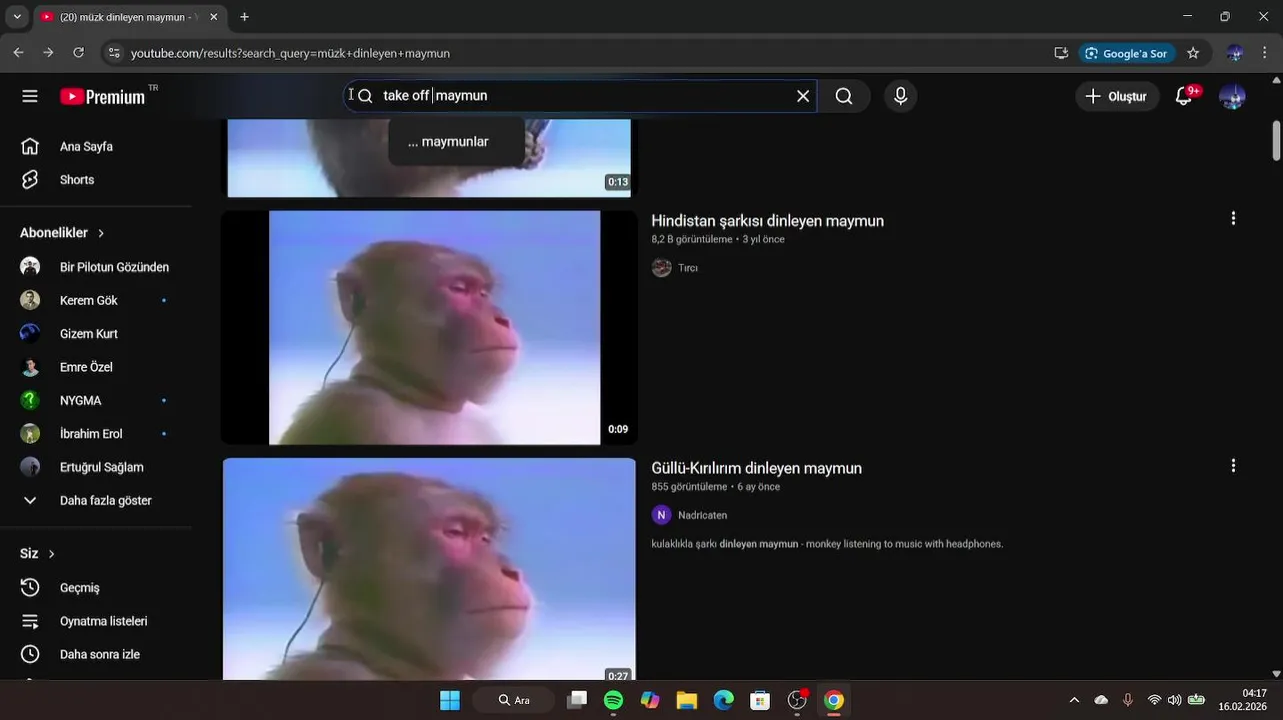Click the page vertical scrollbar thumb

1276,139
